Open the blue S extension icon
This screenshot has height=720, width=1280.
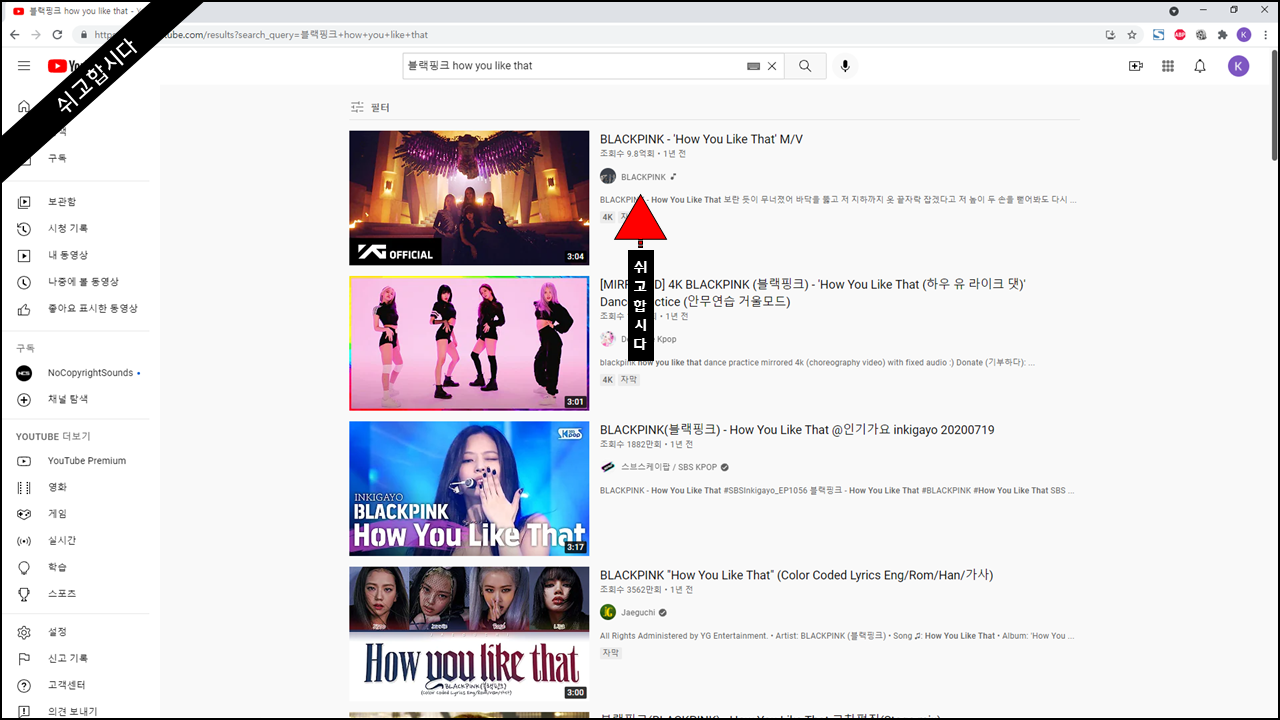[x=1159, y=34]
